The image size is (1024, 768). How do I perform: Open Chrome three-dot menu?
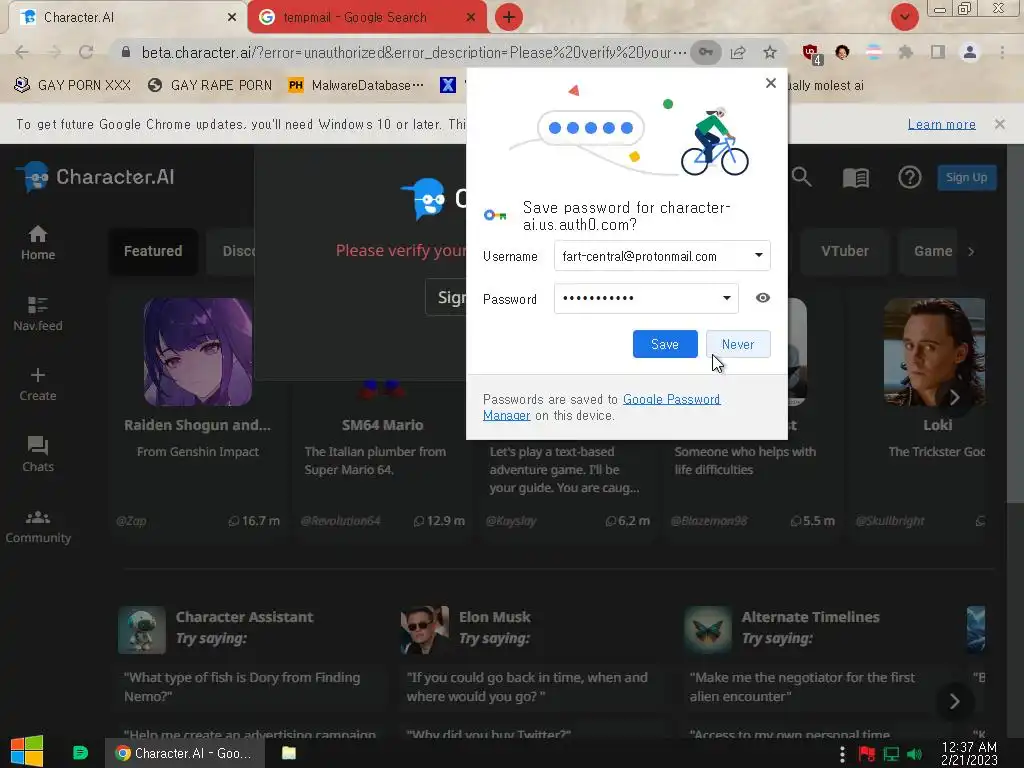(x=1002, y=52)
